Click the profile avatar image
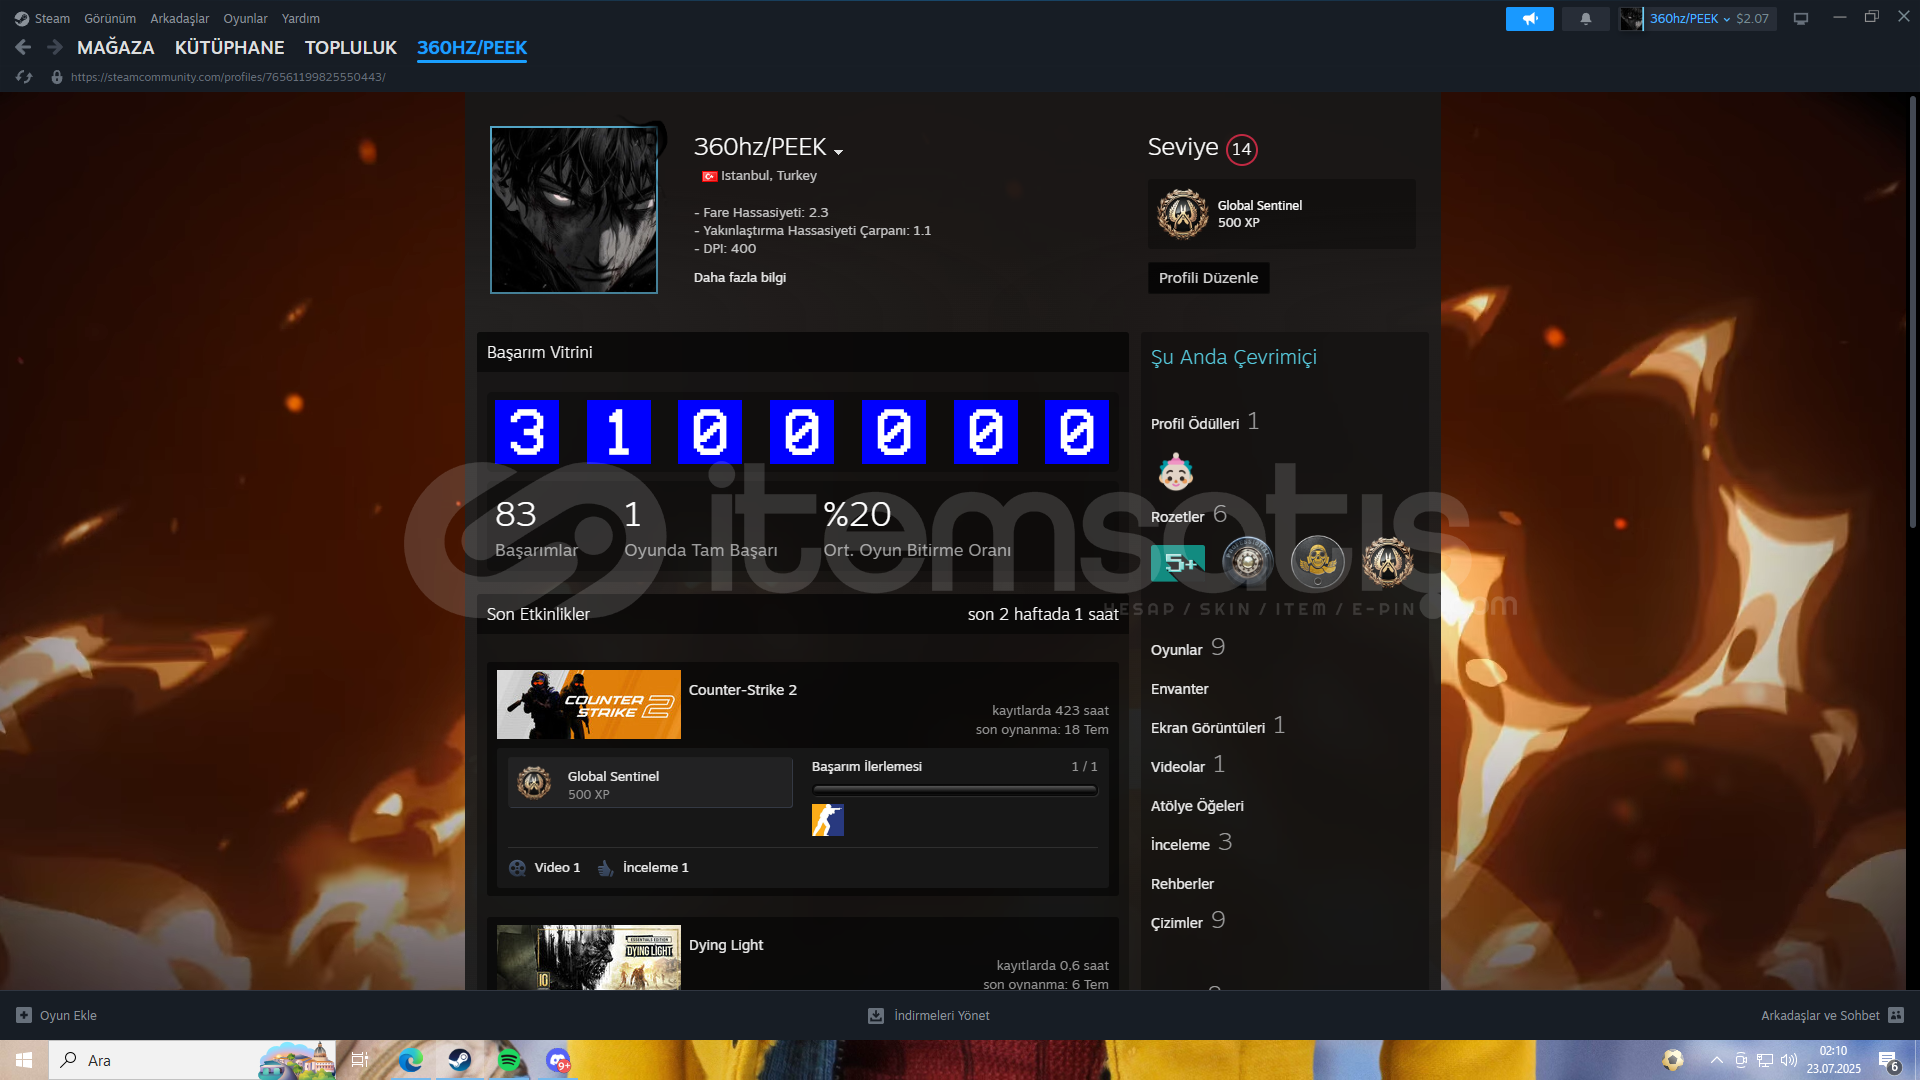Screen dimensions: 1920x1080 pyautogui.click(x=573, y=210)
